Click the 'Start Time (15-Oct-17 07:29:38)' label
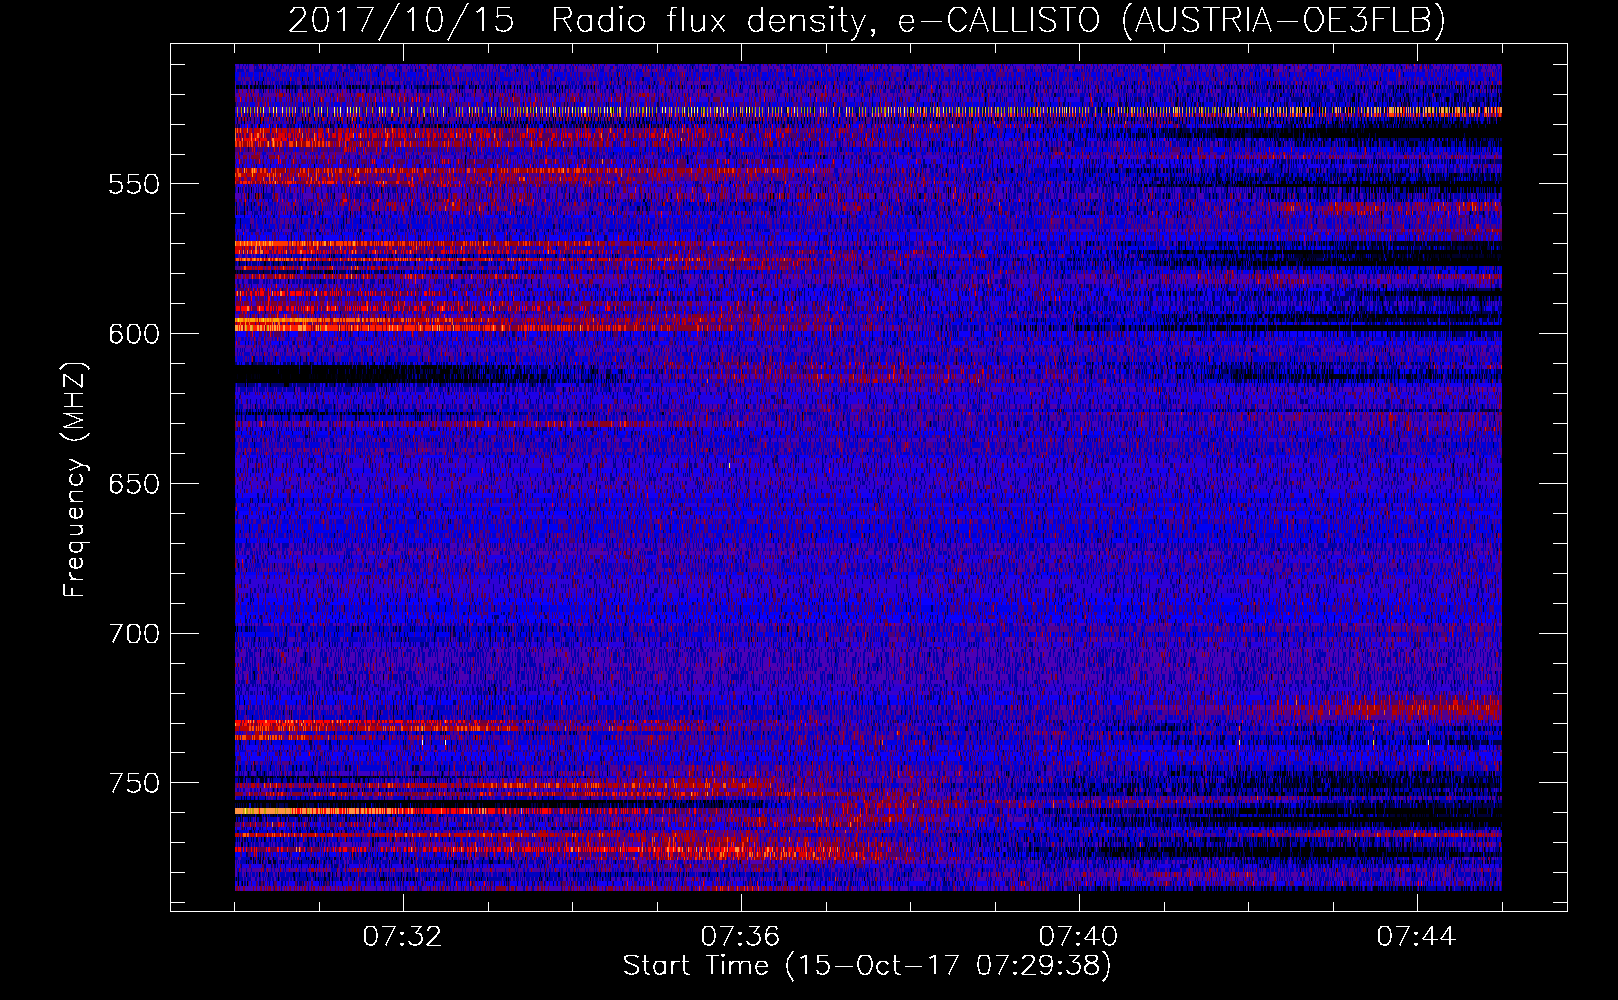The width and height of the screenshot is (1618, 1000). click(x=867, y=966)
